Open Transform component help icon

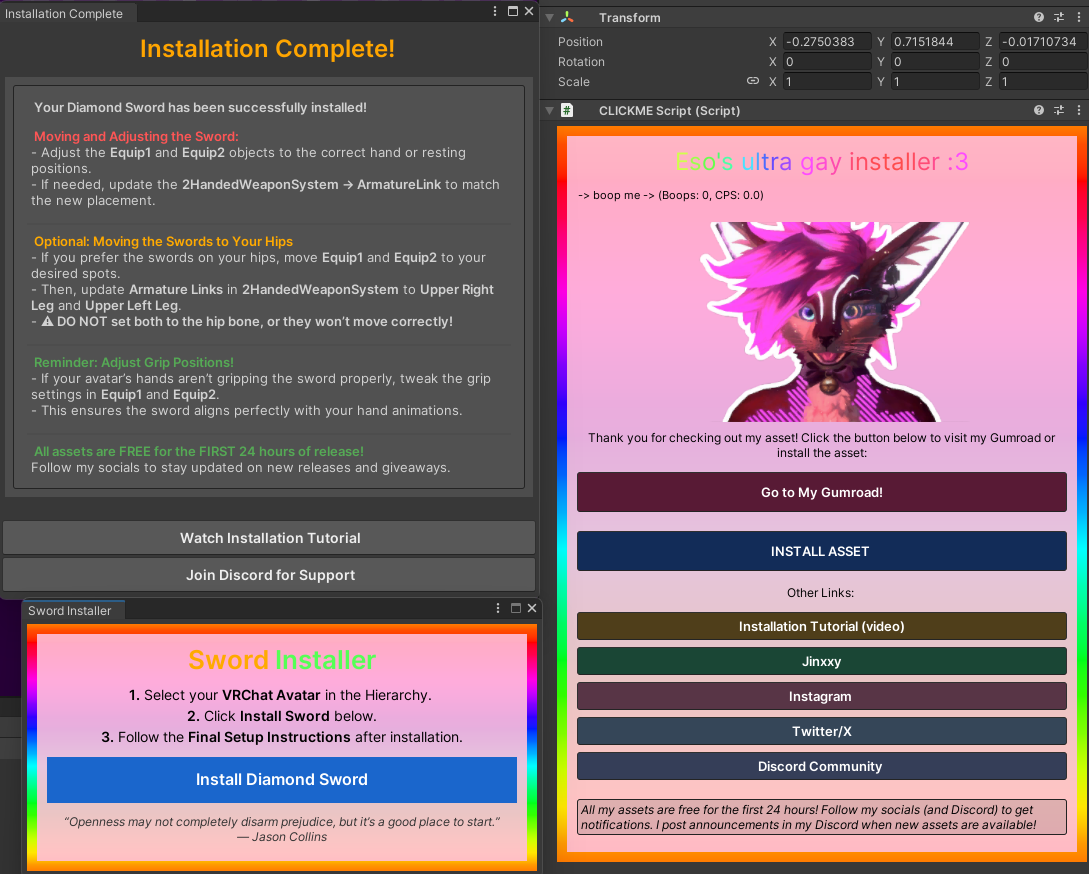coord(1038,17)
